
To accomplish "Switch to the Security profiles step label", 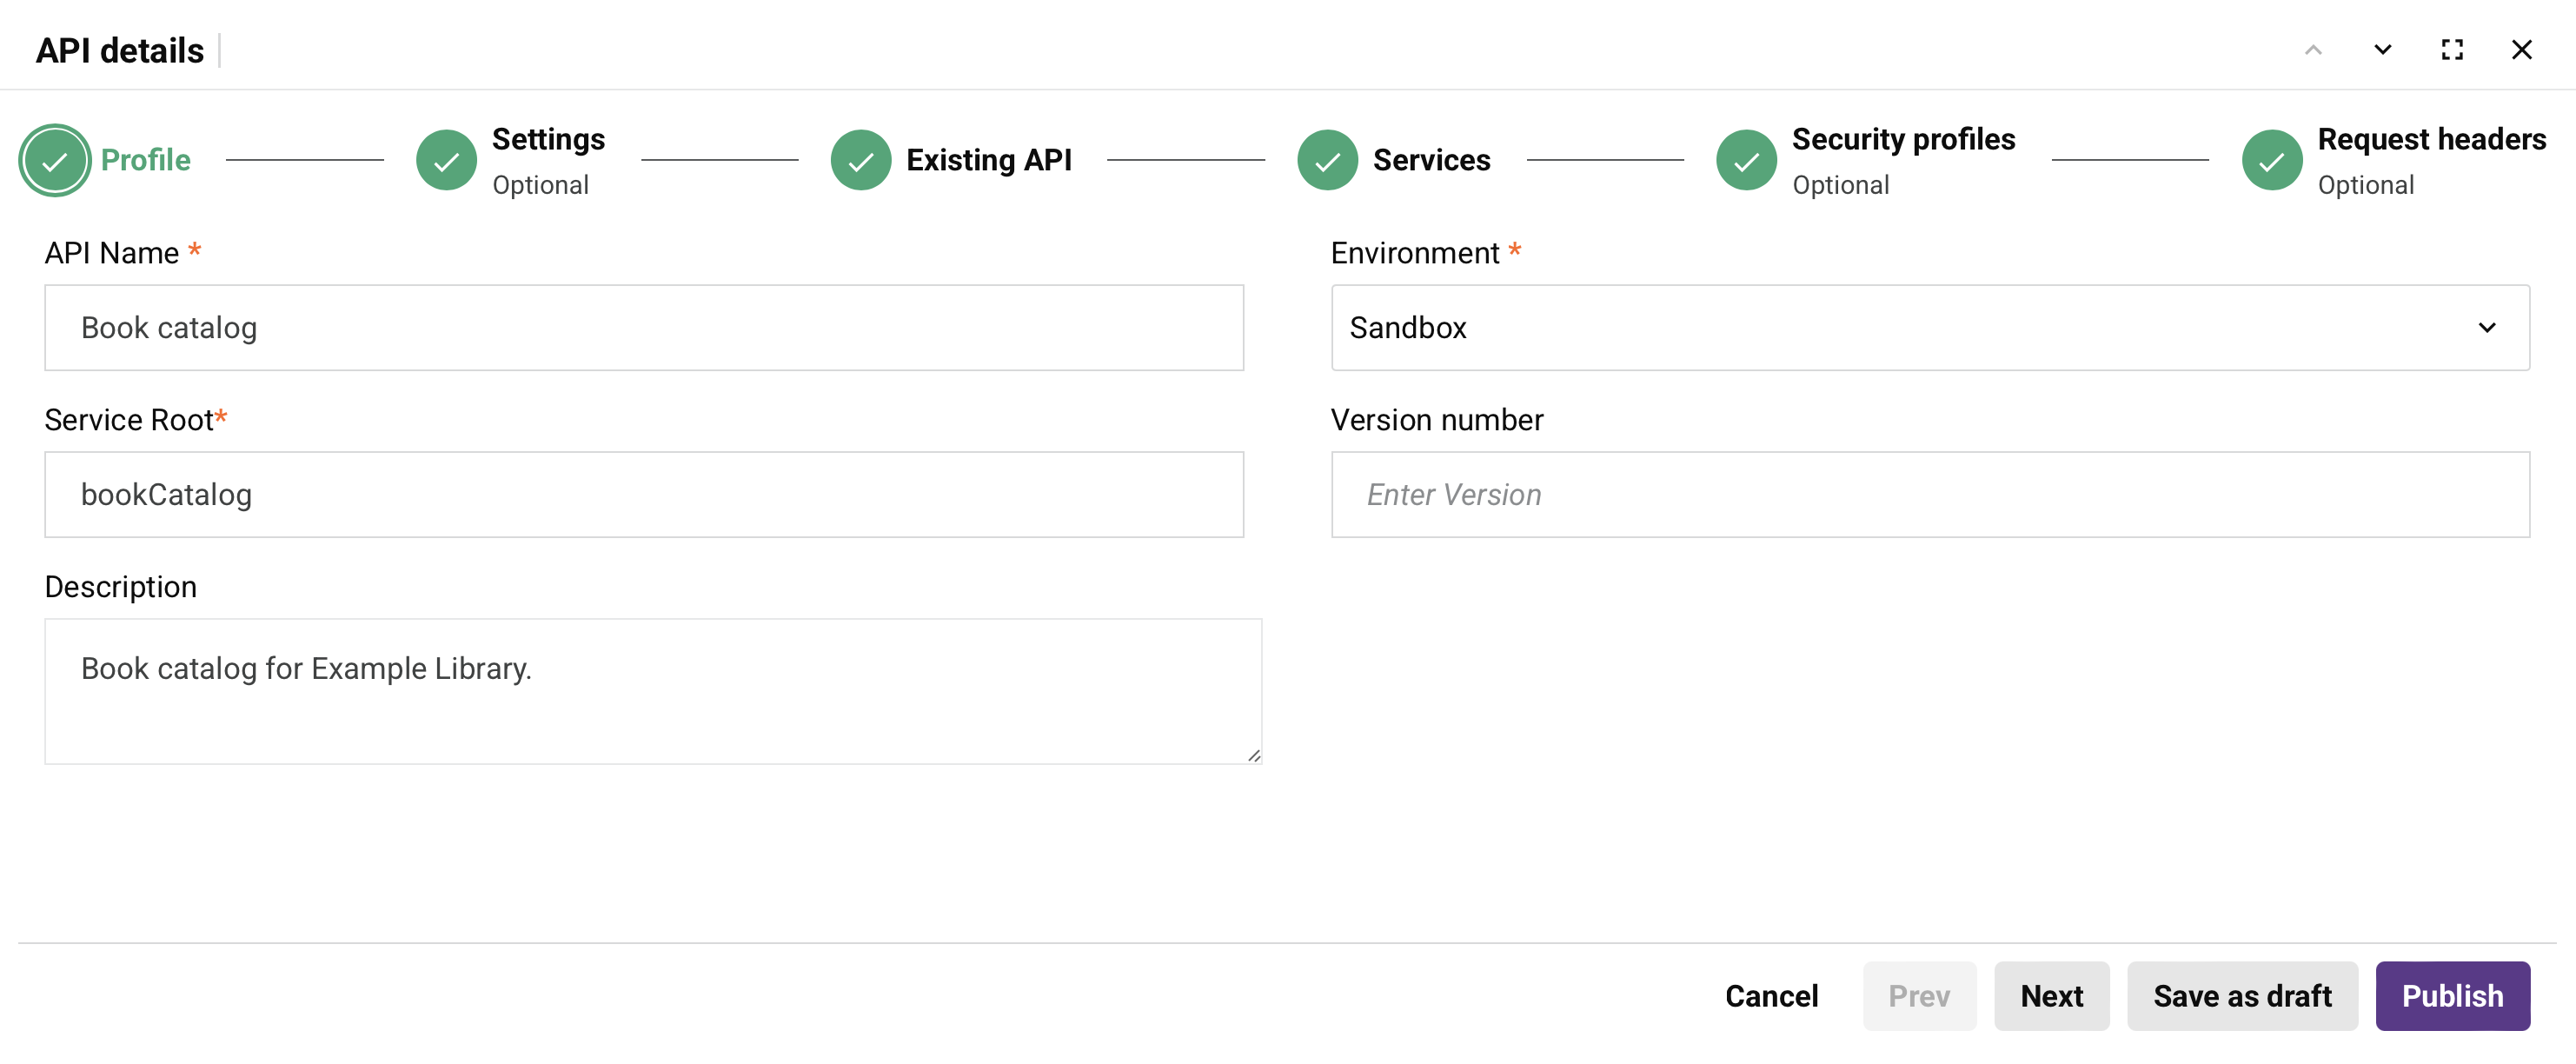I will [x=1903, y=140].
